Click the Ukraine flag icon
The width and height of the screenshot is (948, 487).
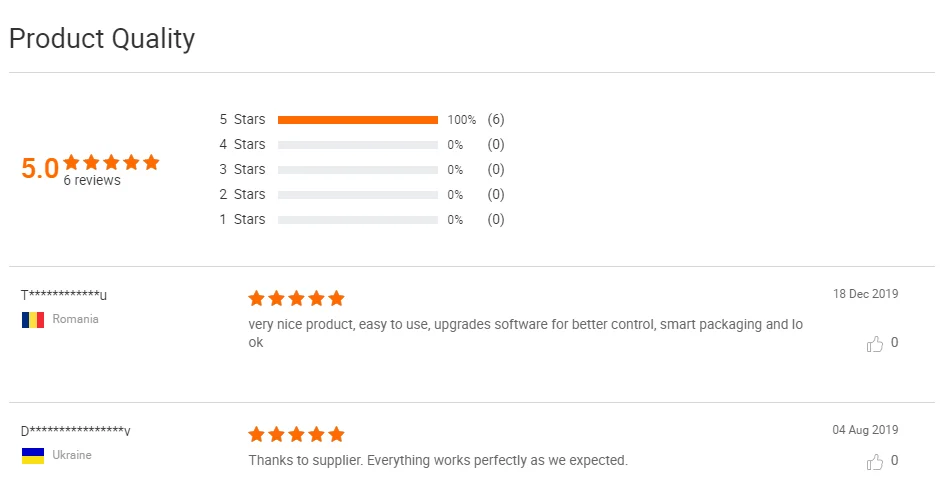point(32,456)
